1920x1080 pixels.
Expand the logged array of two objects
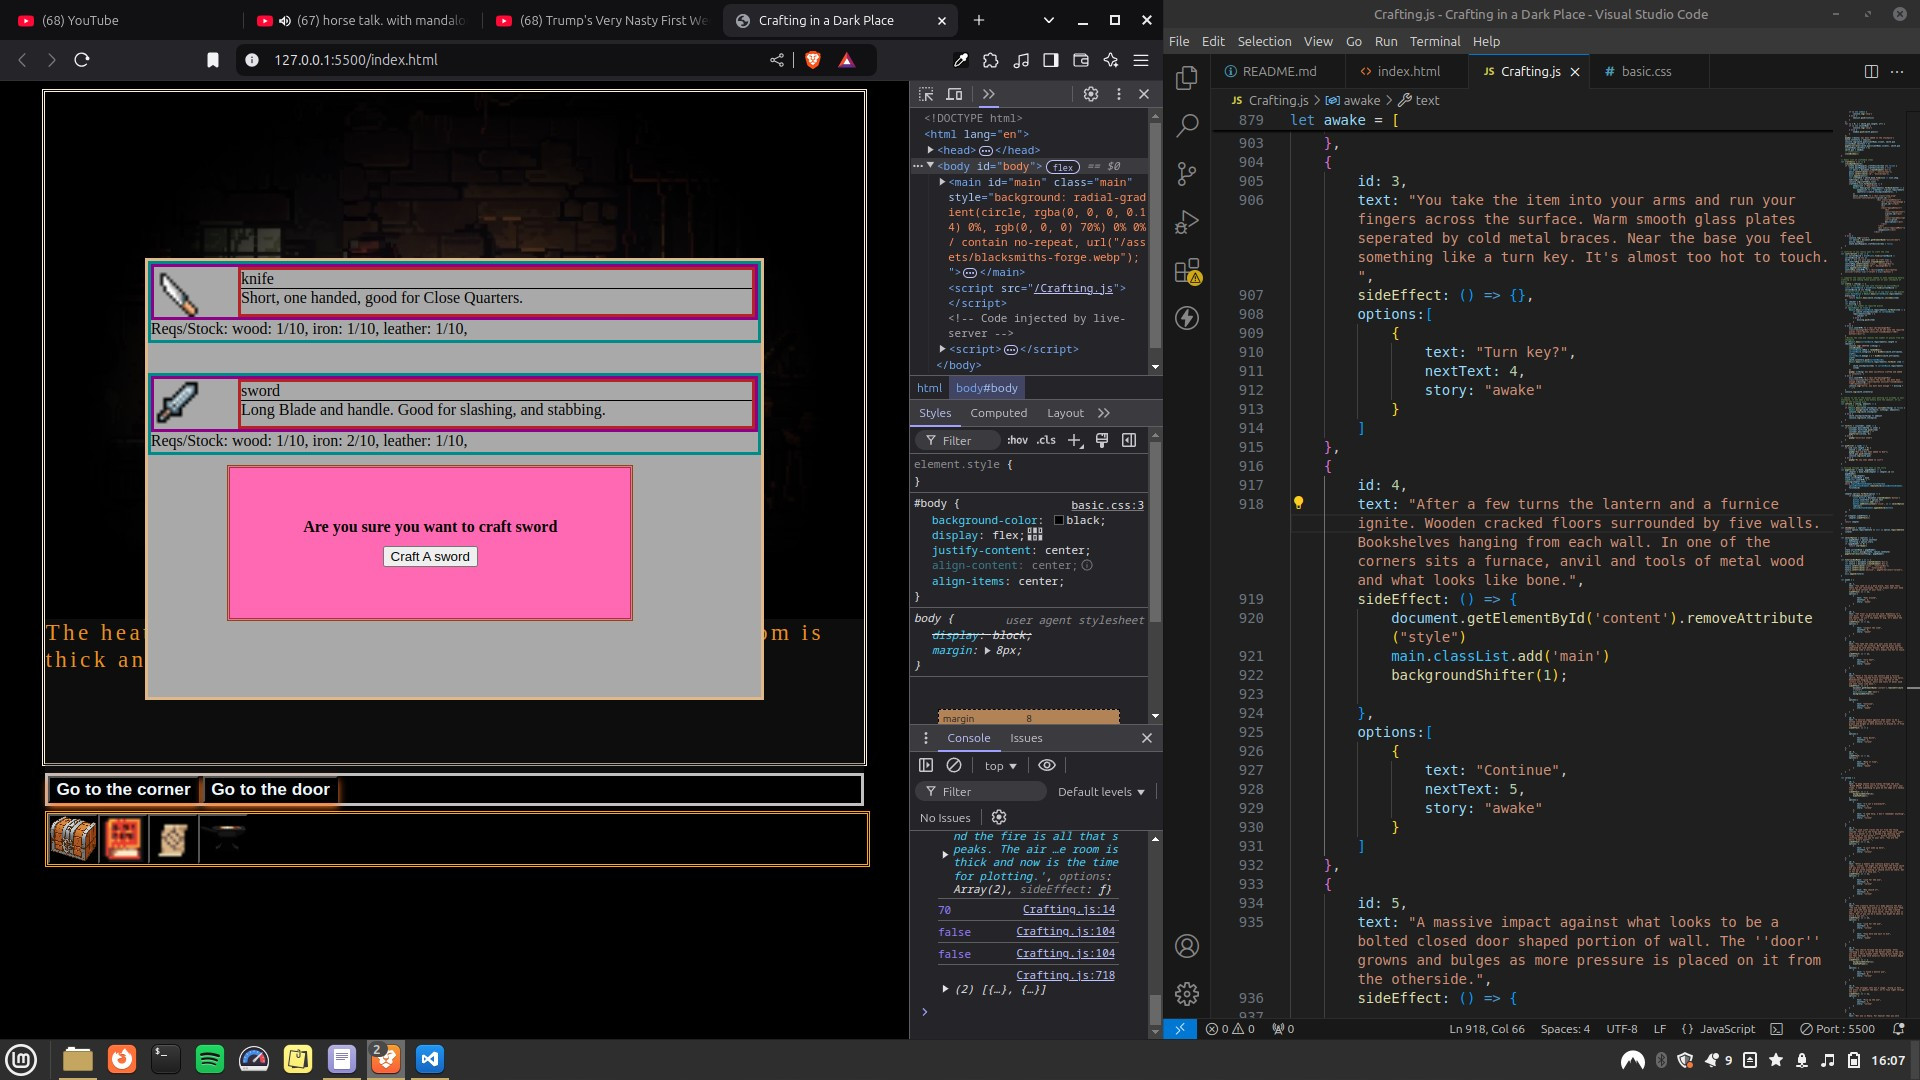(945, 989)
